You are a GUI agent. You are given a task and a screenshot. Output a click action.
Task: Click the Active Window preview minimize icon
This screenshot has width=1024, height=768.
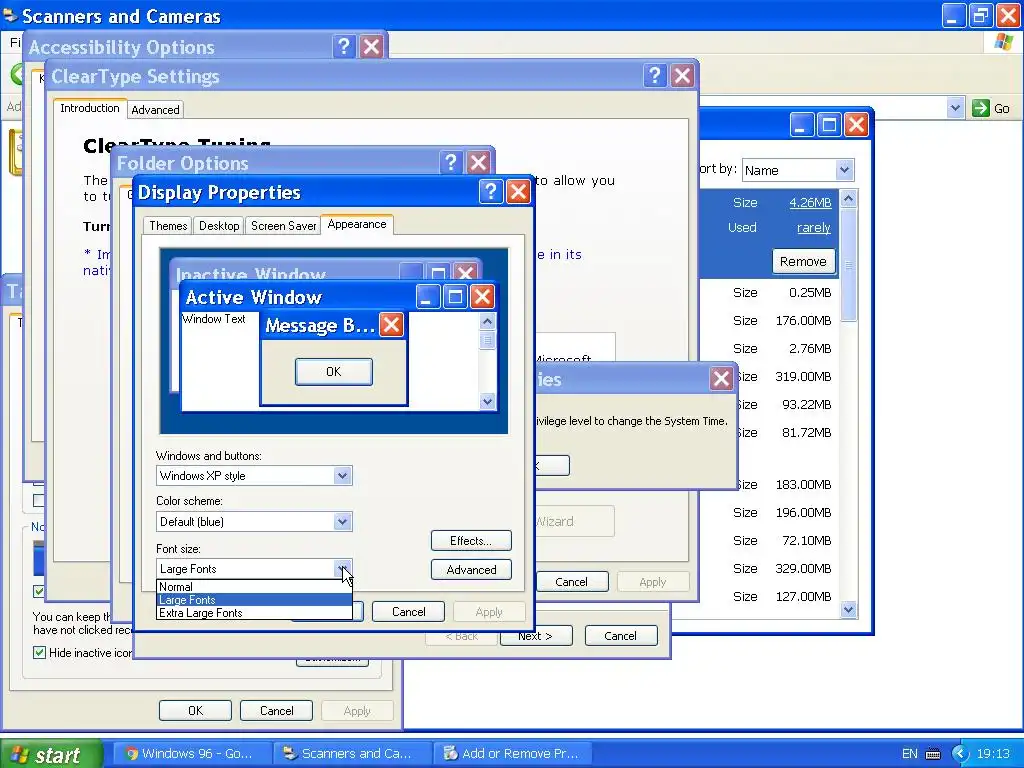[x=428, y=297]
